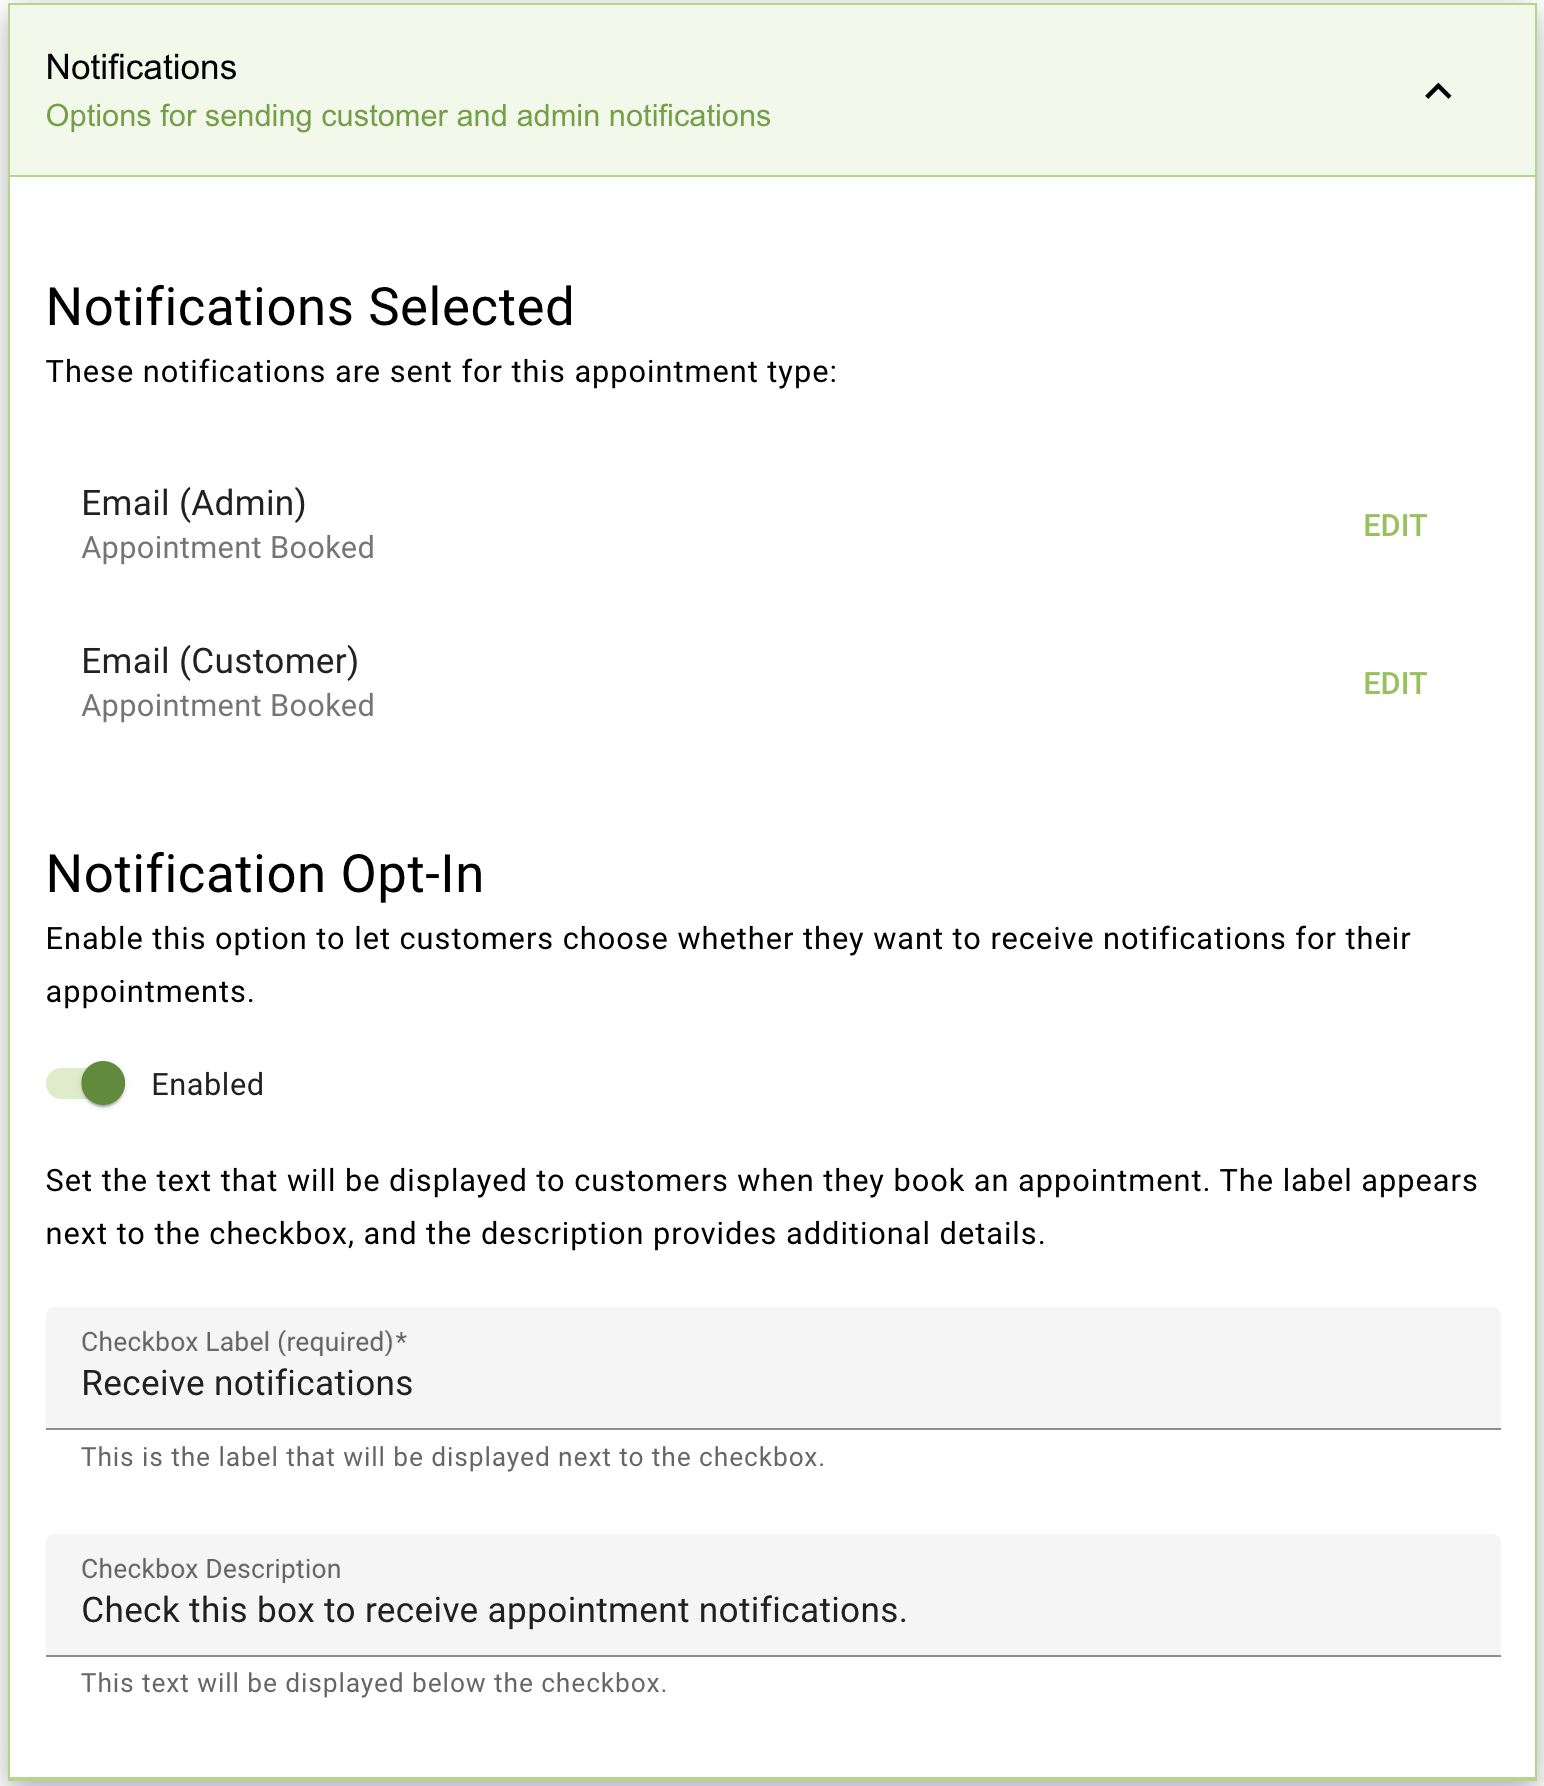Viewport: 1544px width, 1786px height.
Task: Edit the Email (Admin) notification
Action: pyautogui.click(x=1395, y=525)
